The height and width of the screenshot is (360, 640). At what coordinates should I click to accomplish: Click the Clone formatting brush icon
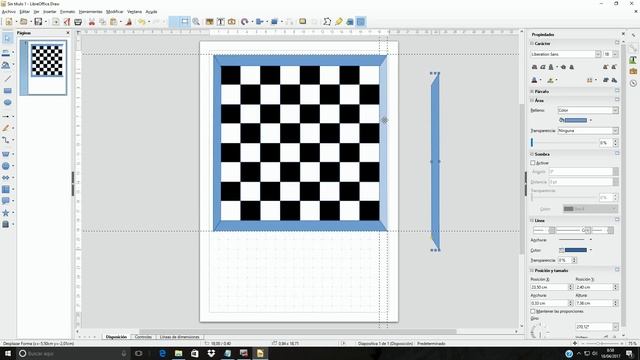[129, 22]
